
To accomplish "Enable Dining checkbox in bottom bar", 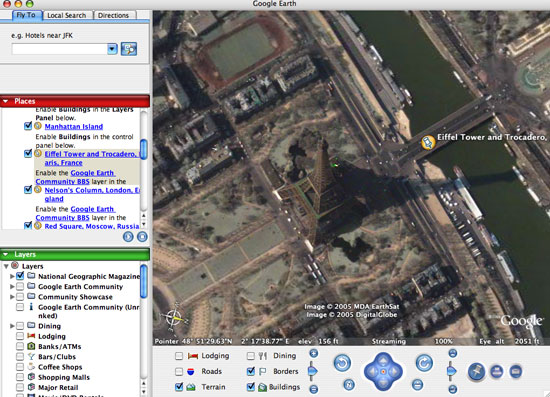I will click(251, 356).
